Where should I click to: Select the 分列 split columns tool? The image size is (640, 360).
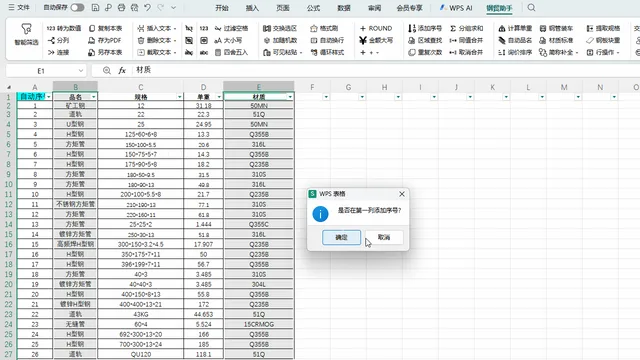pyautogui.click(x=58, y=40)
